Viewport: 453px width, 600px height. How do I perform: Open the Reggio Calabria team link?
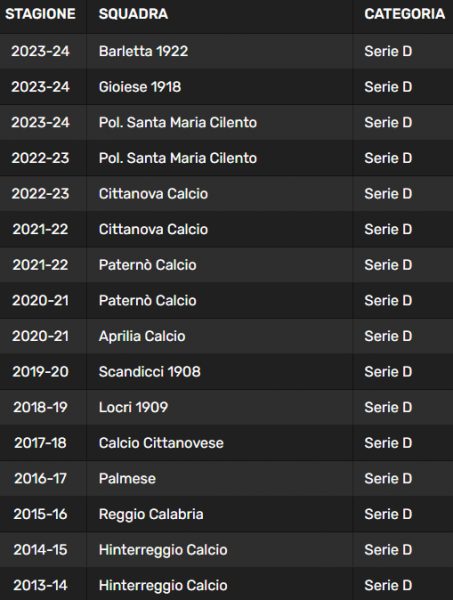[151, 514]
